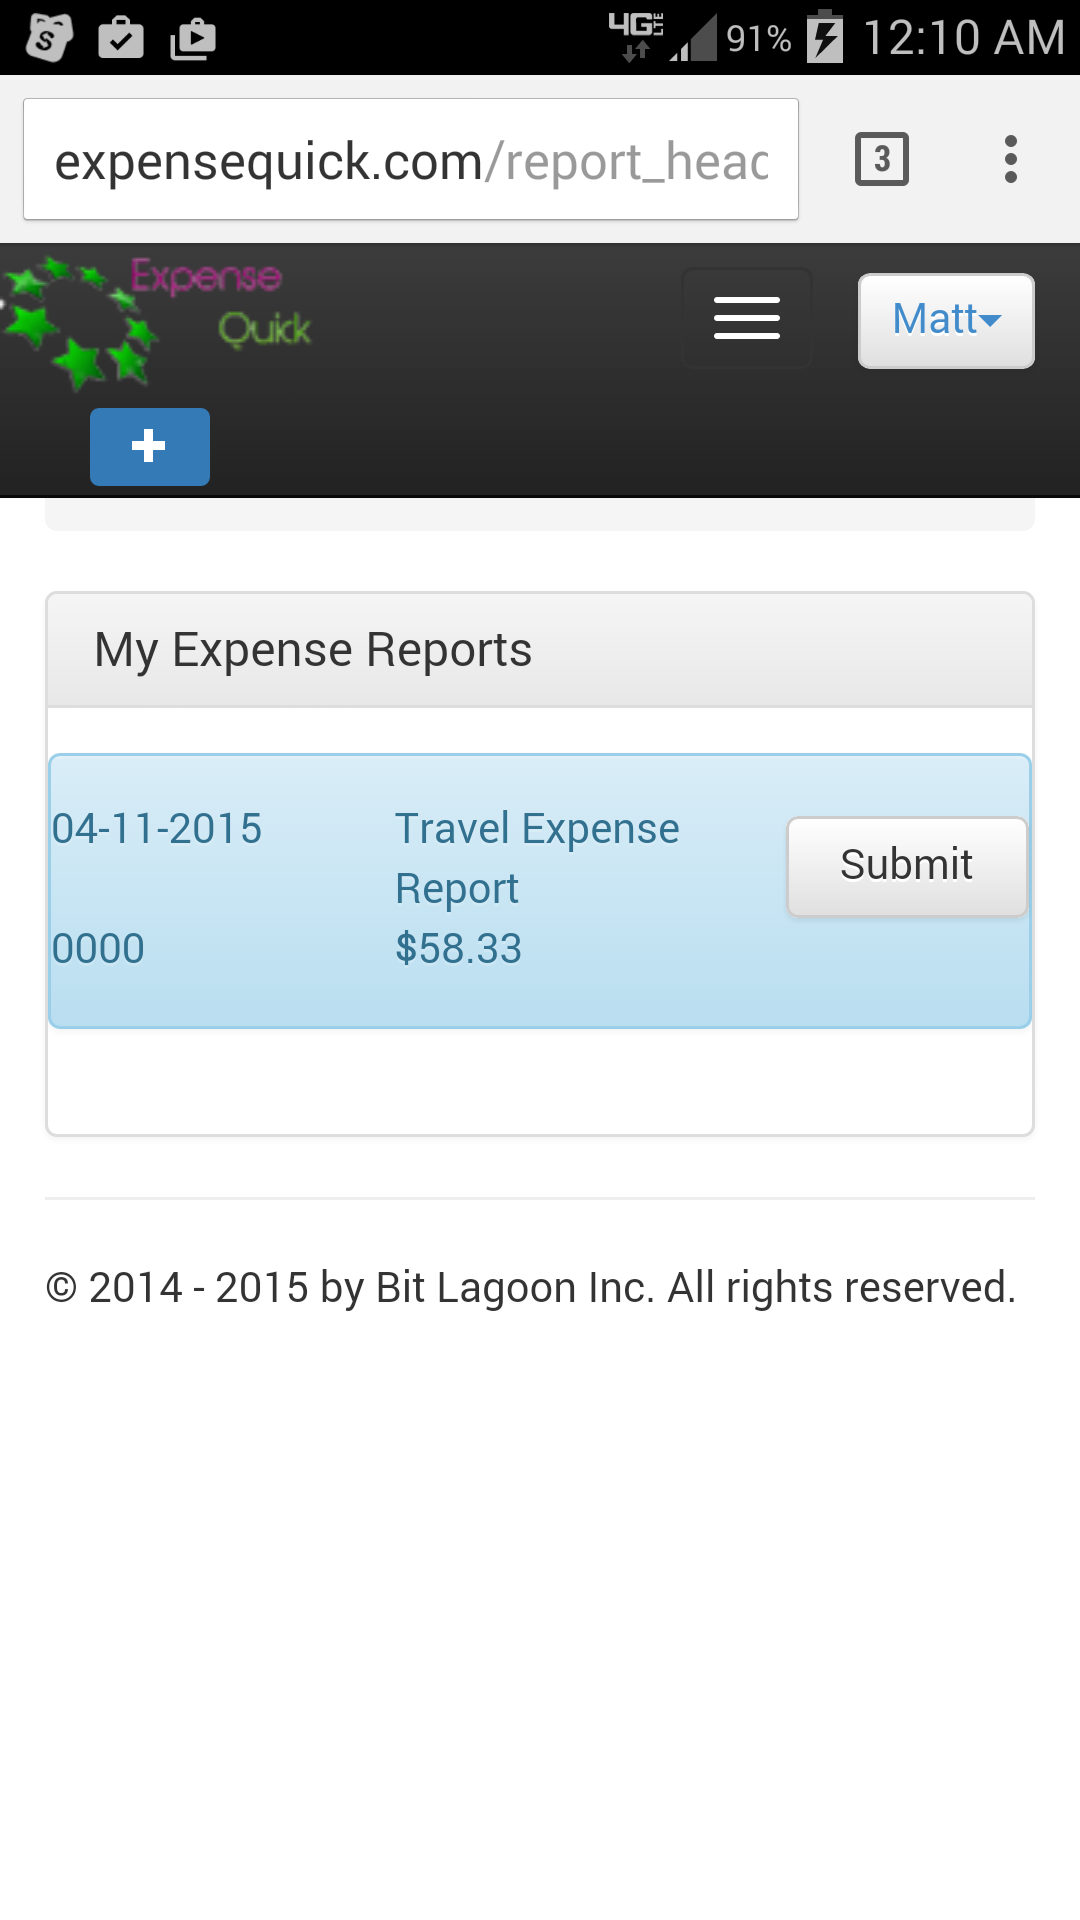The width and height of the screenshot is (1080, 1920).
Task: Submit the Travel Expense Report
Action: coord(907,866)
